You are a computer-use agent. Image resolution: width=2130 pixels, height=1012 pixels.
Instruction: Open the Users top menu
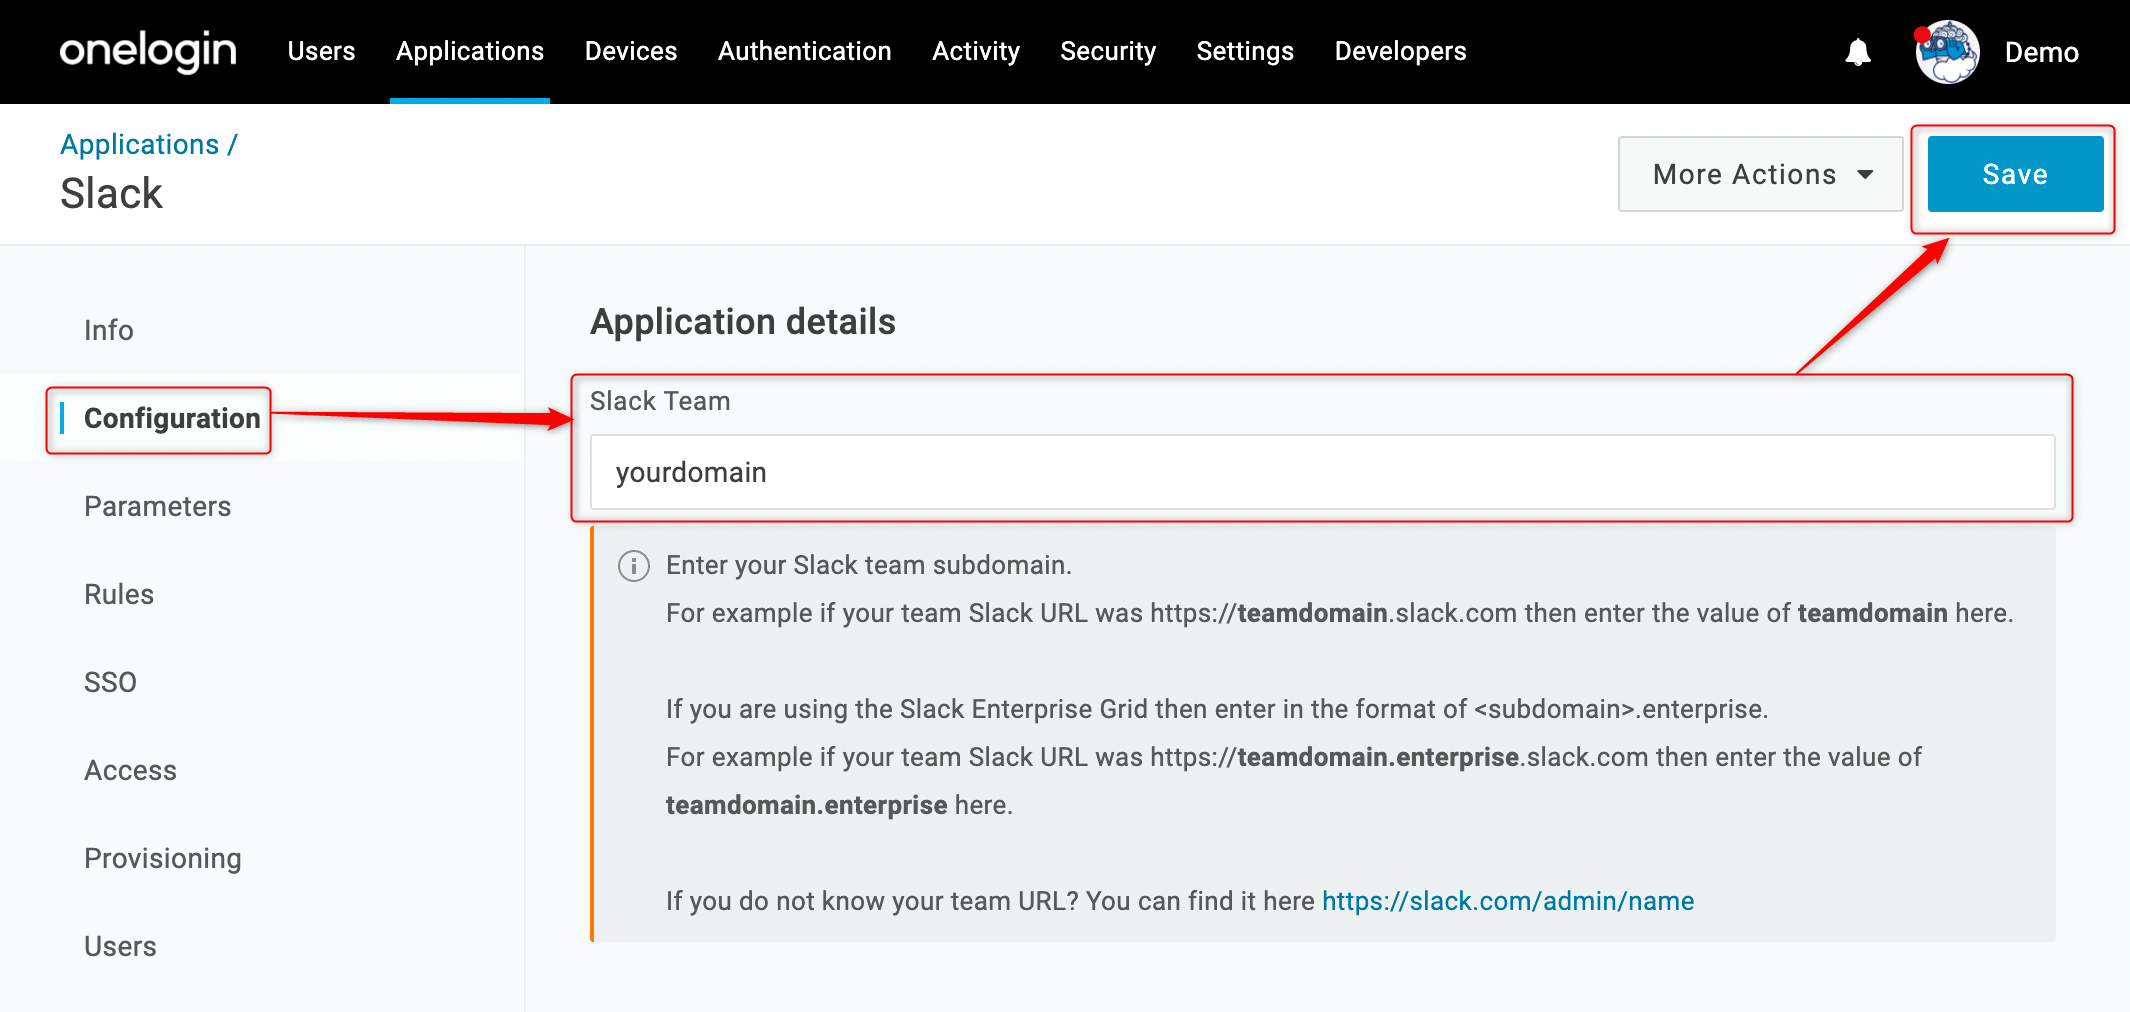point(321,51)
